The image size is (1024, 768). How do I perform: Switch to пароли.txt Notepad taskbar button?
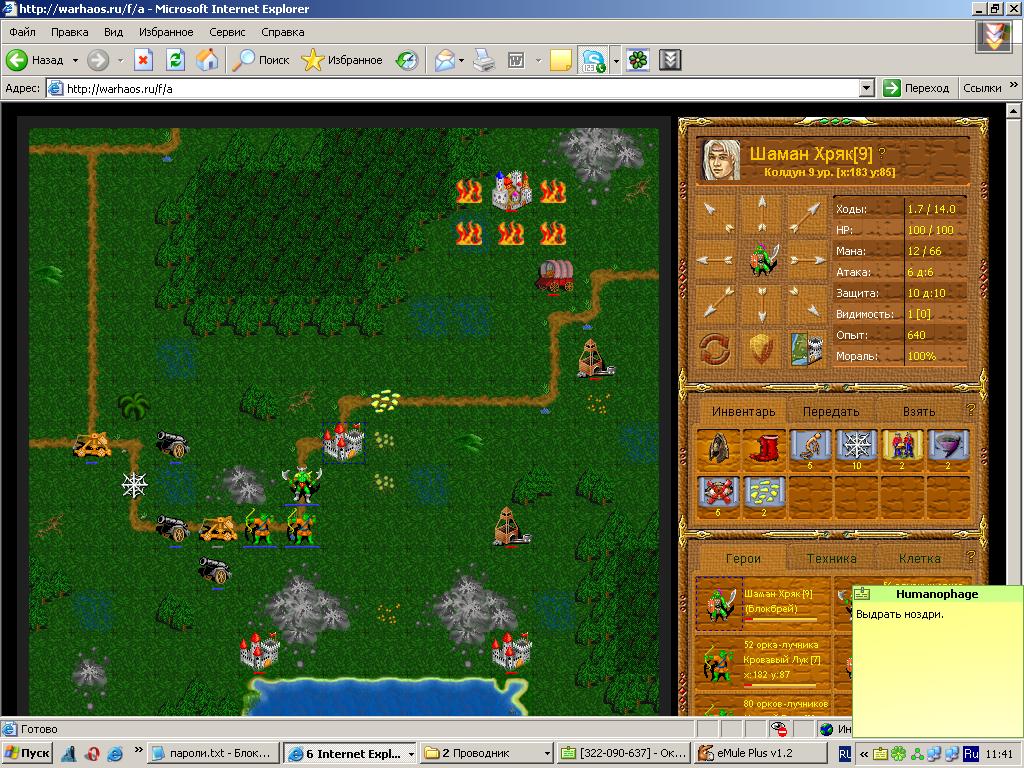click(x=213, y=753)
